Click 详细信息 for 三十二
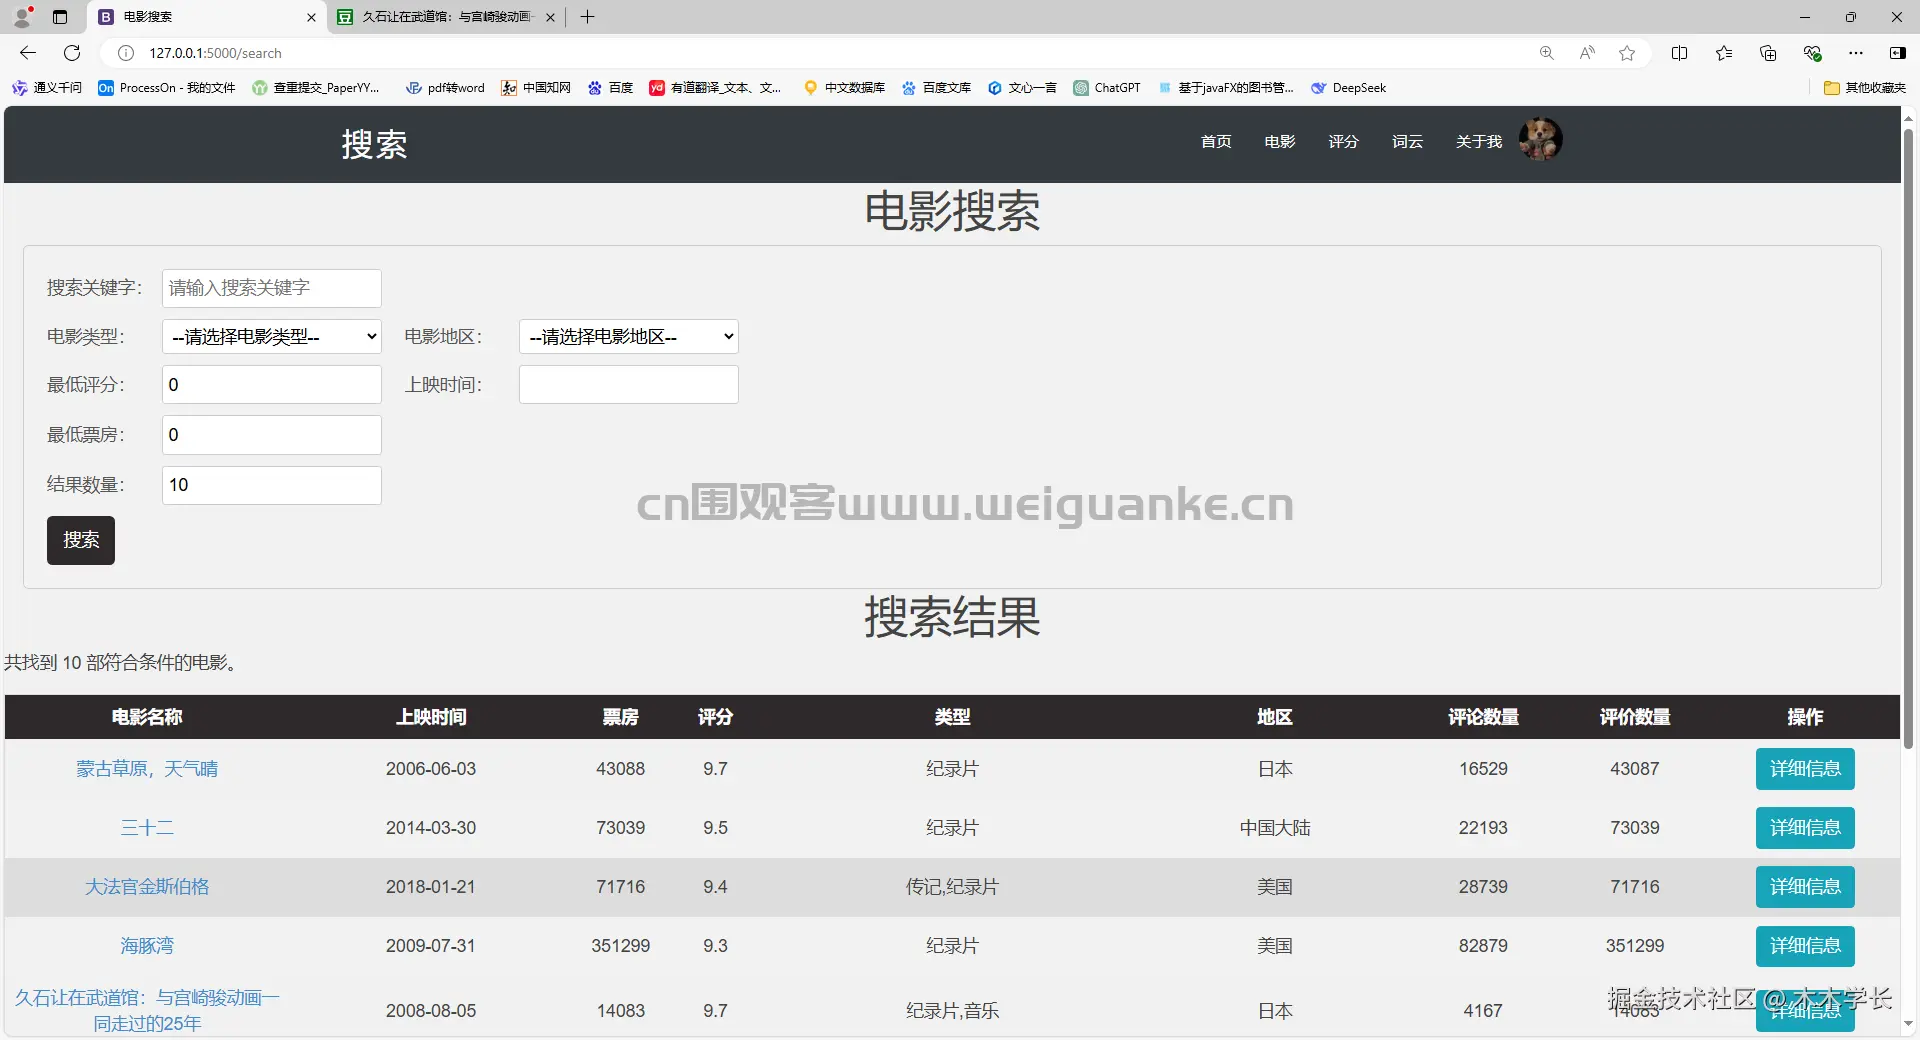The image size is (1920, 1040). 1805,828
